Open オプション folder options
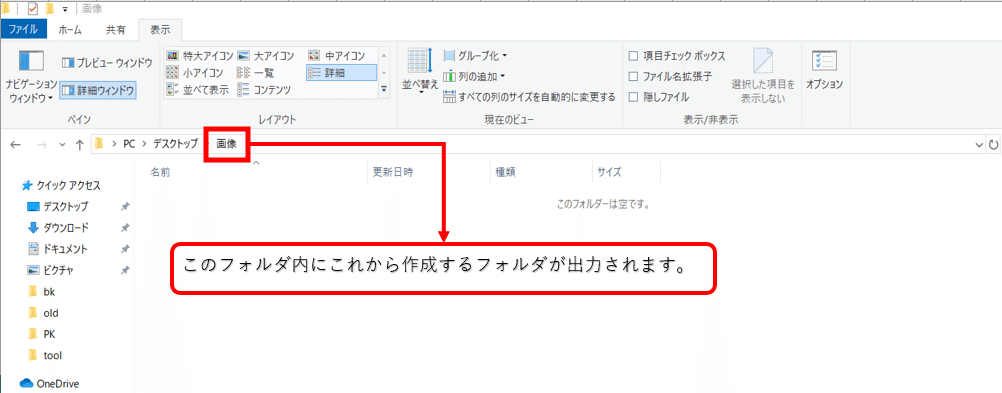The height and width of the screenshot is (393, 1002). coord(824,69)
